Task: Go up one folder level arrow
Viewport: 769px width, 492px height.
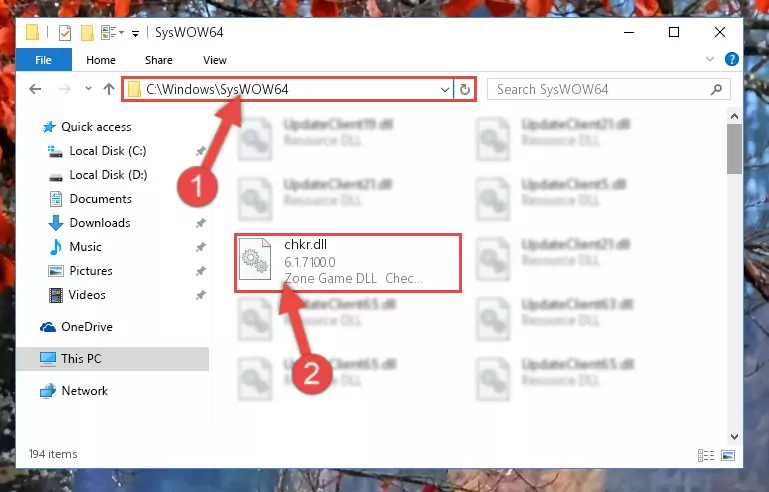Action: pyautogui.click(x=109, y=89)
